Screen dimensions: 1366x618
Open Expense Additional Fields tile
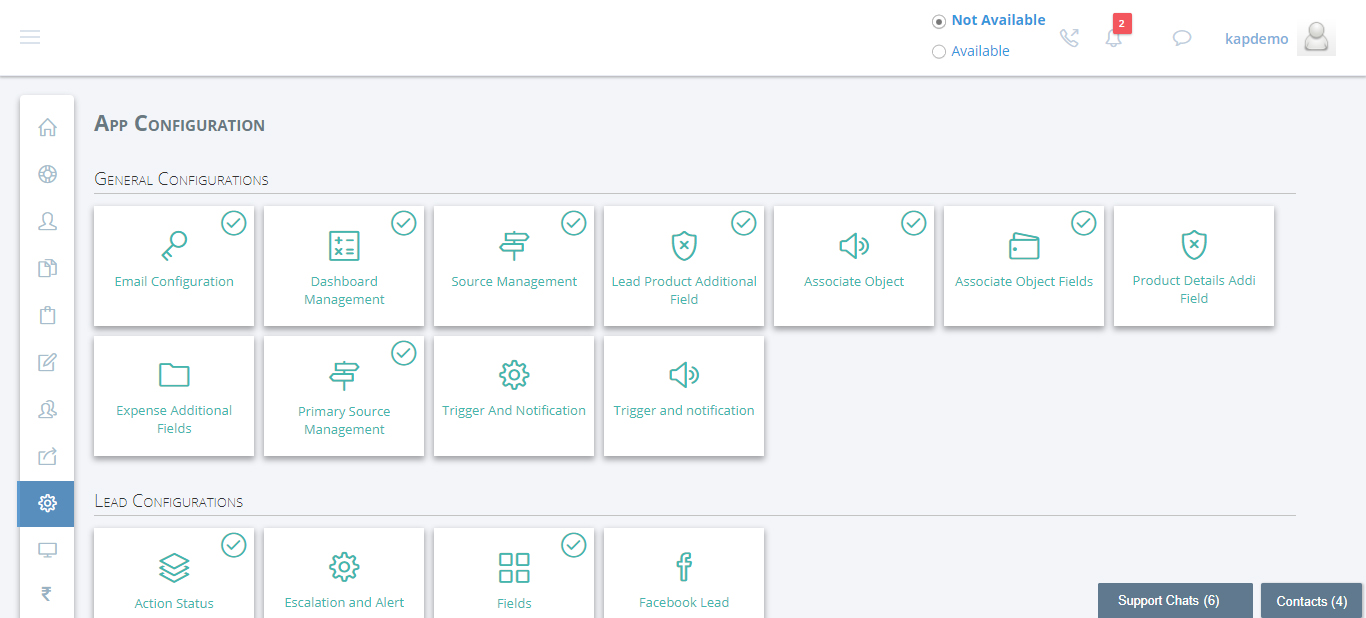click(174, 396)
